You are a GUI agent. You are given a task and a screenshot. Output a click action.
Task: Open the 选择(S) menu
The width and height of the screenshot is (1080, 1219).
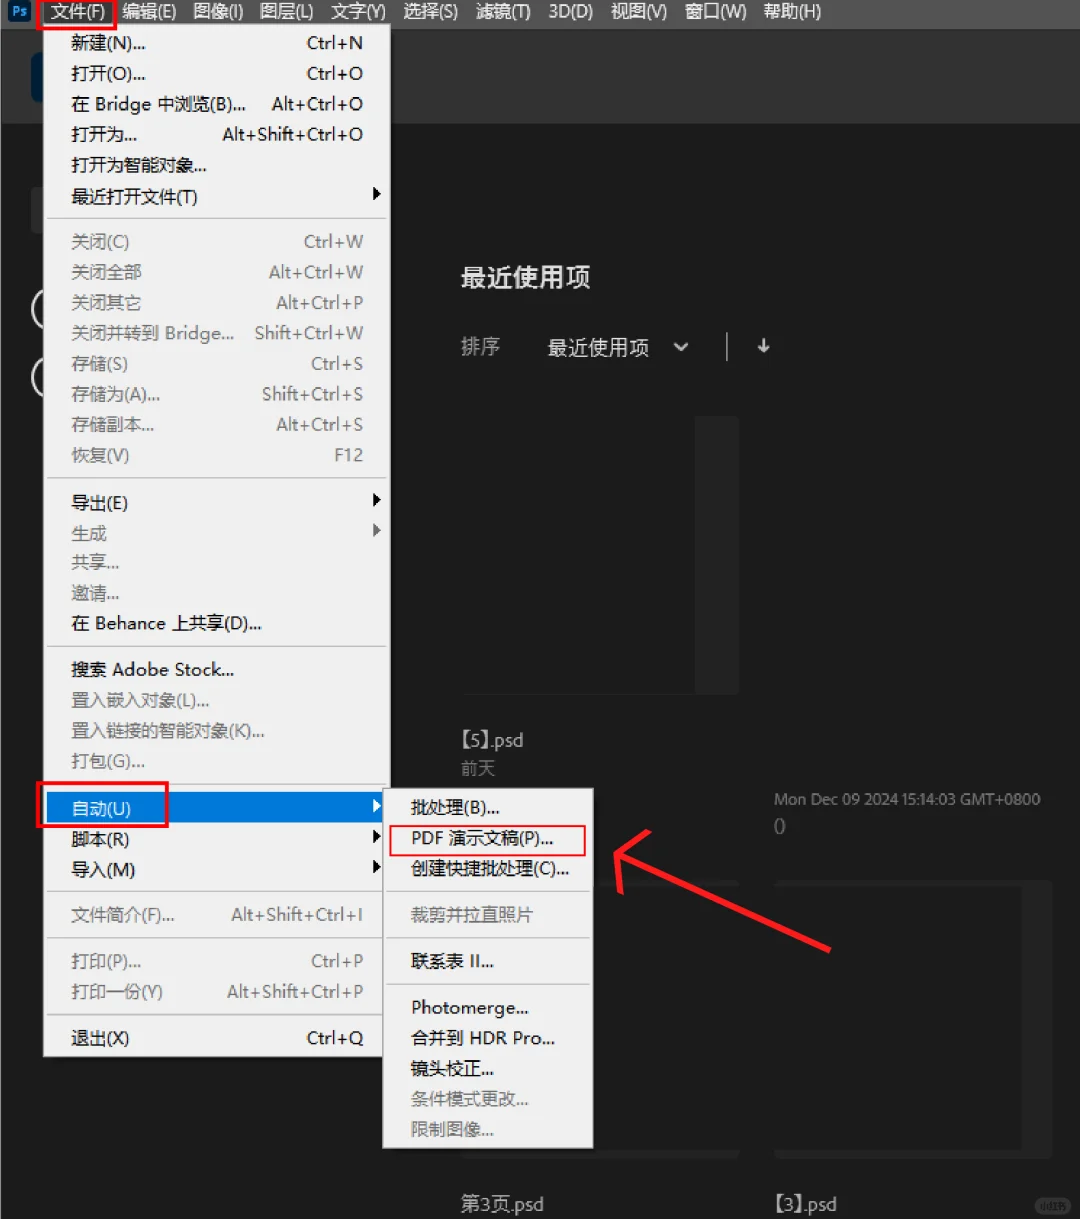(x=430, y=12)
